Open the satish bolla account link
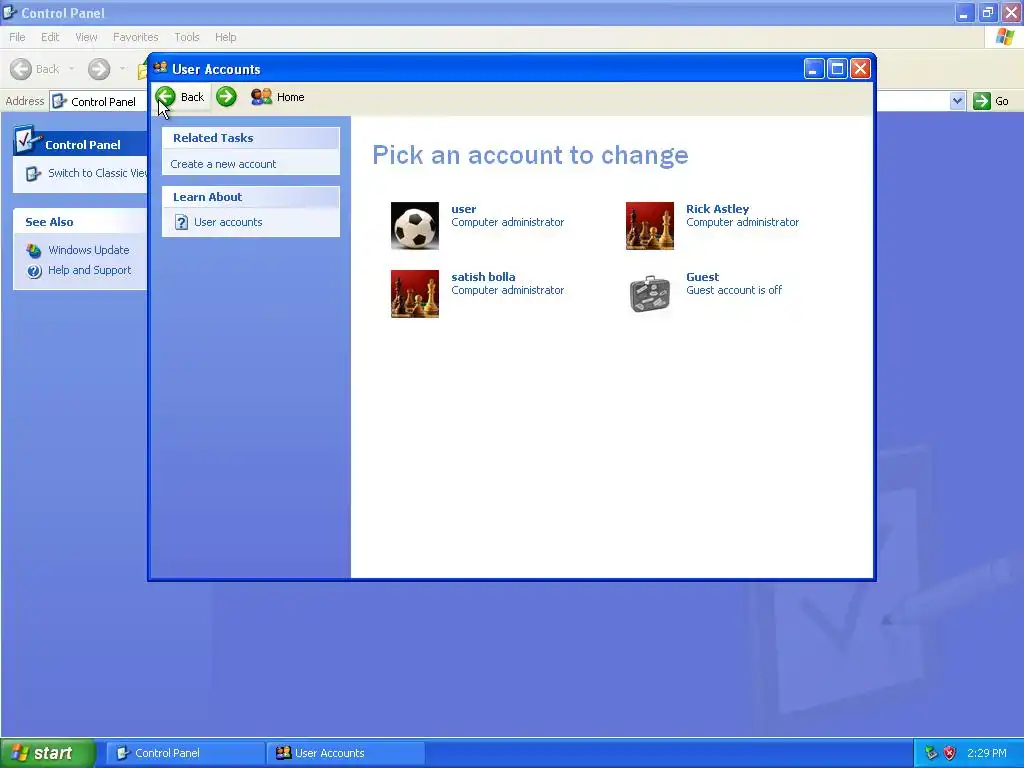 (x=483, y=277)
